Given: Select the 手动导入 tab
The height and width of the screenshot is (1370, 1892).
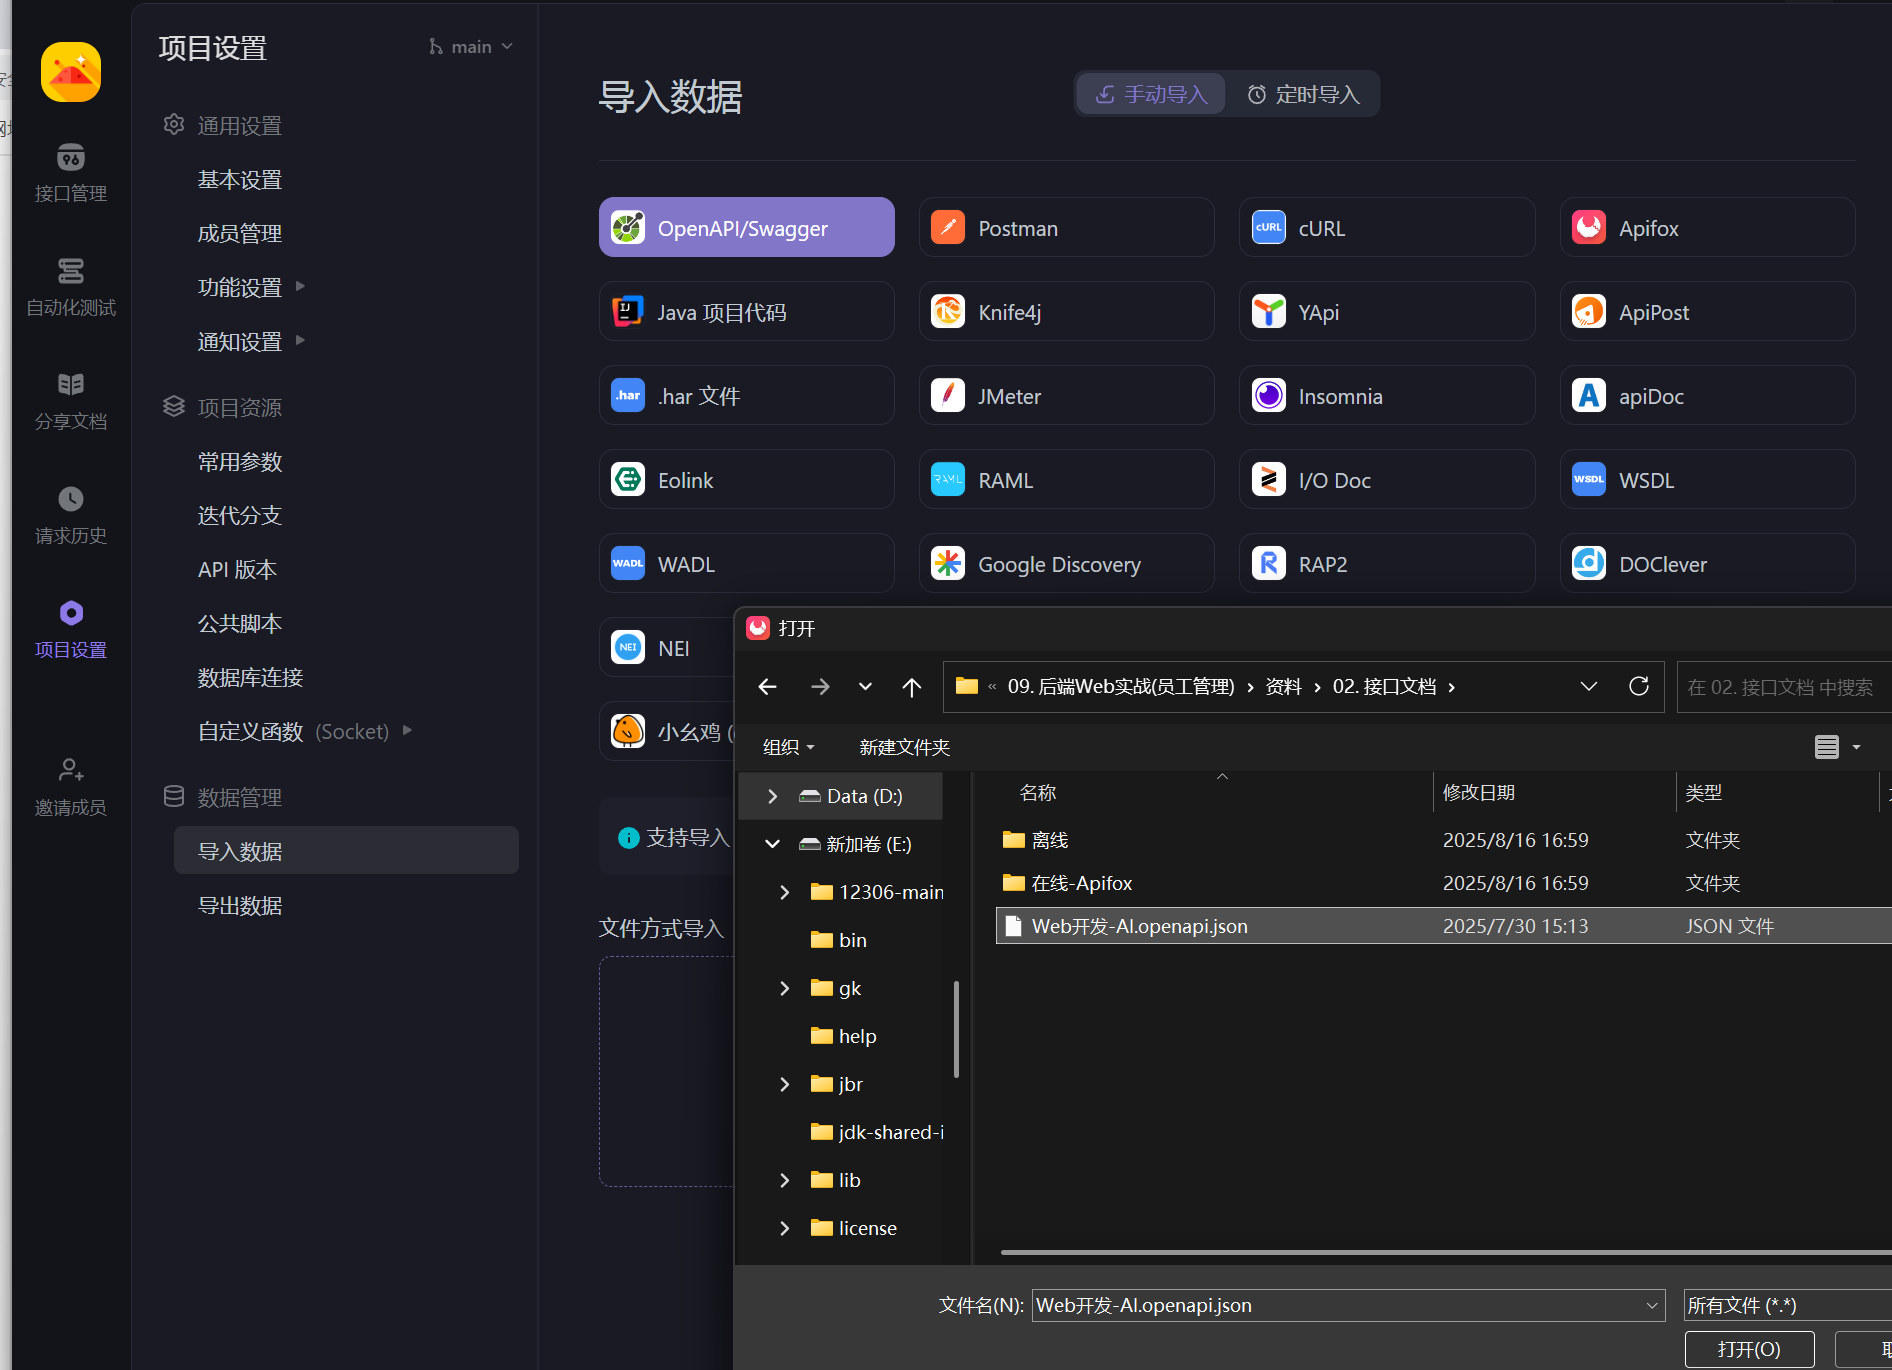Looking at the screenshot, I should (1151, 94).
